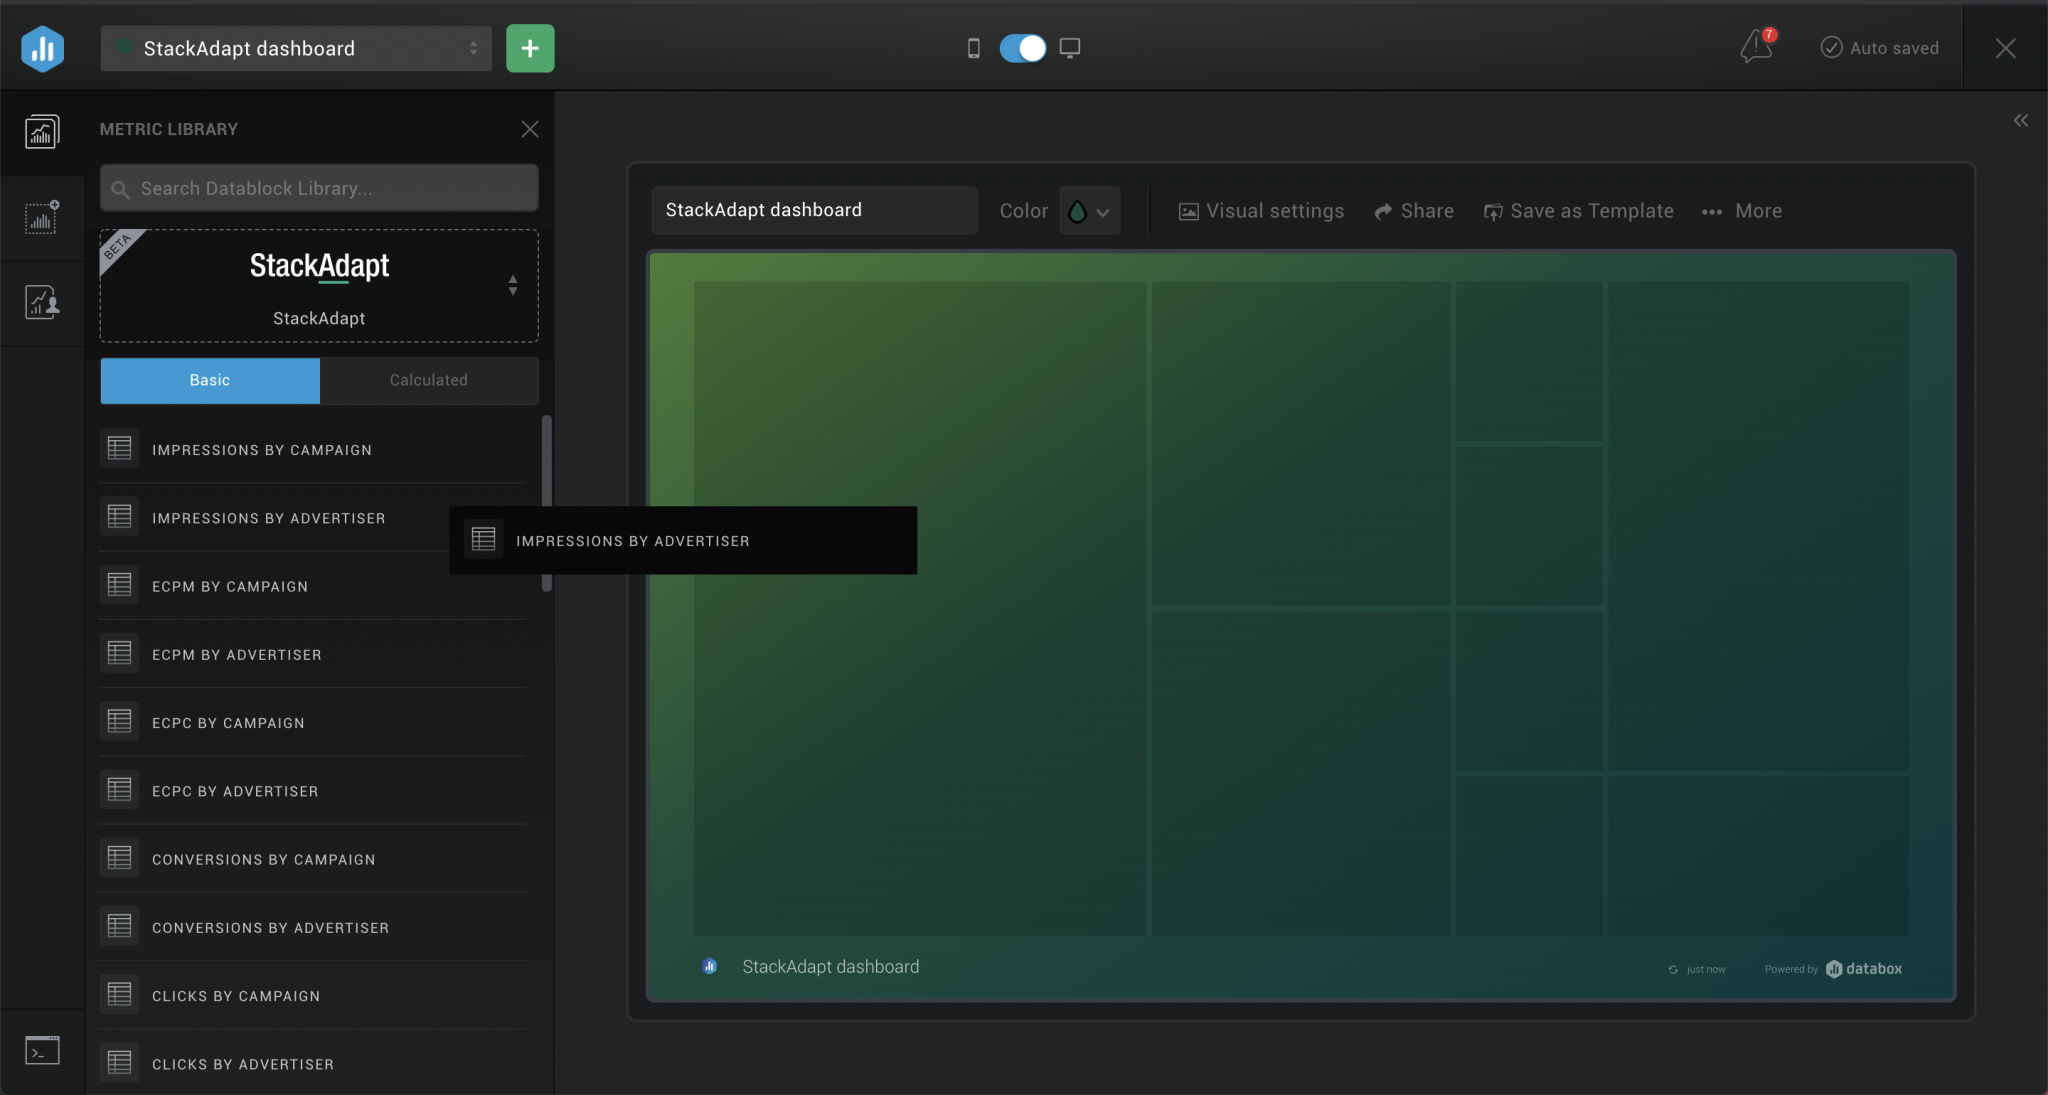The image size is (2048, 1095).
Task: Open the Add Datablock sidebar icon
Action: coord(41,218)
